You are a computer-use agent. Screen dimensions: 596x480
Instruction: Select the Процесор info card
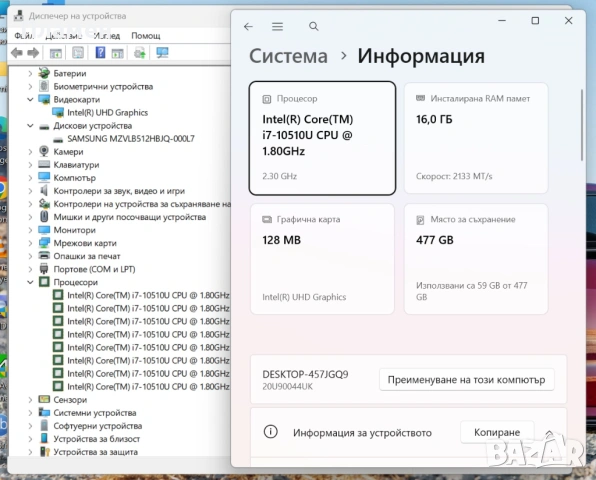coord(322,138)
